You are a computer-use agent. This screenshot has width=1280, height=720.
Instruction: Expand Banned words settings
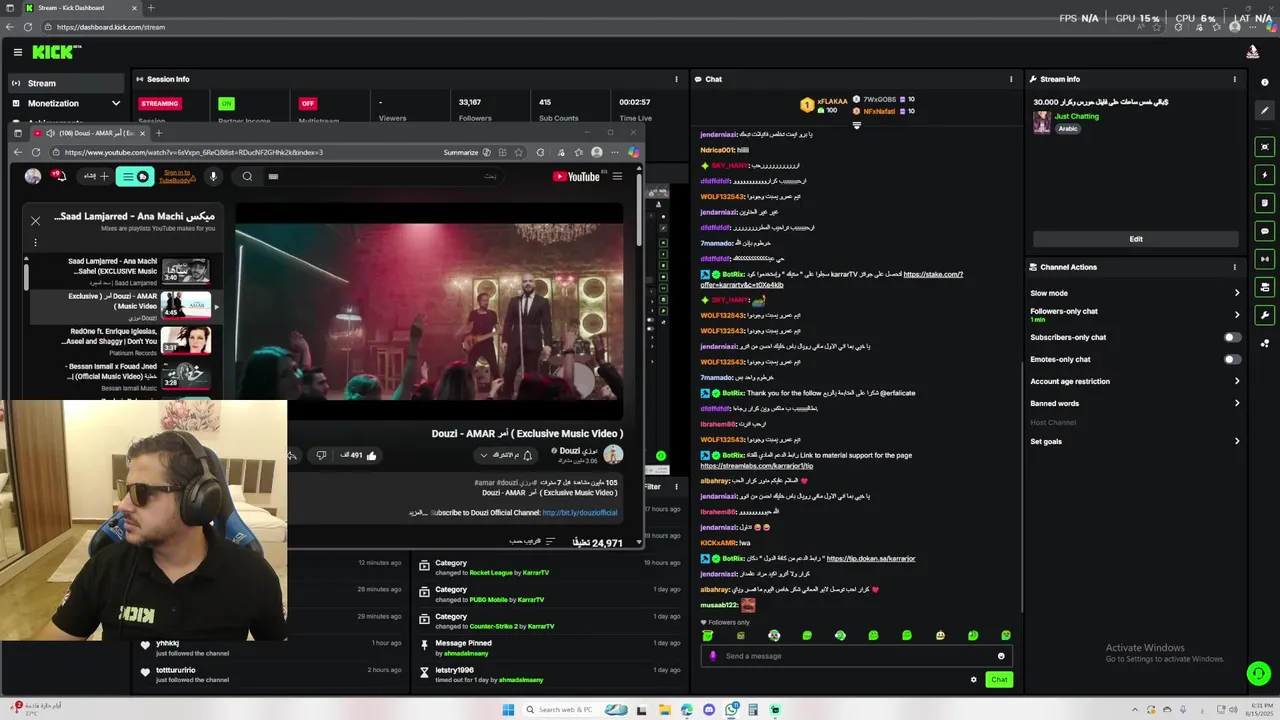(x=1237, y=403)
